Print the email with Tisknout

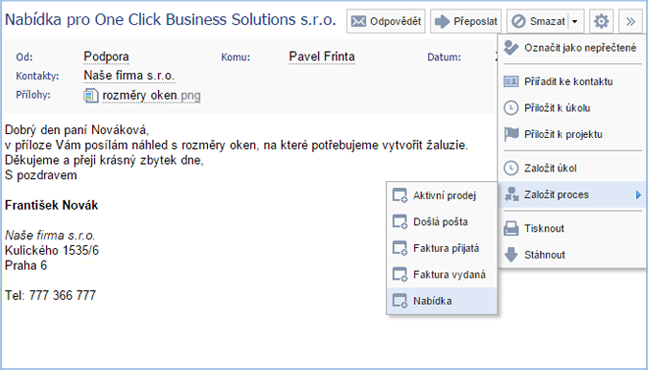[x=572, y=228]
